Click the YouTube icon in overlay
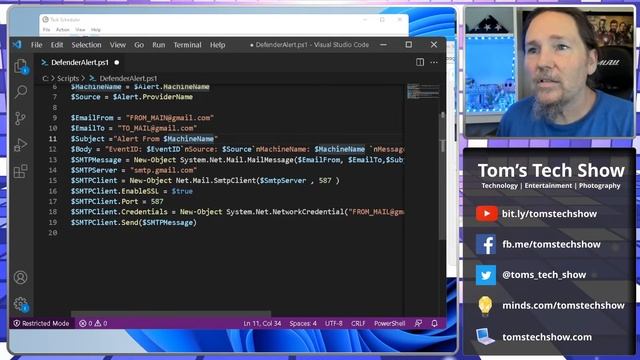 (x=486, y=213)
